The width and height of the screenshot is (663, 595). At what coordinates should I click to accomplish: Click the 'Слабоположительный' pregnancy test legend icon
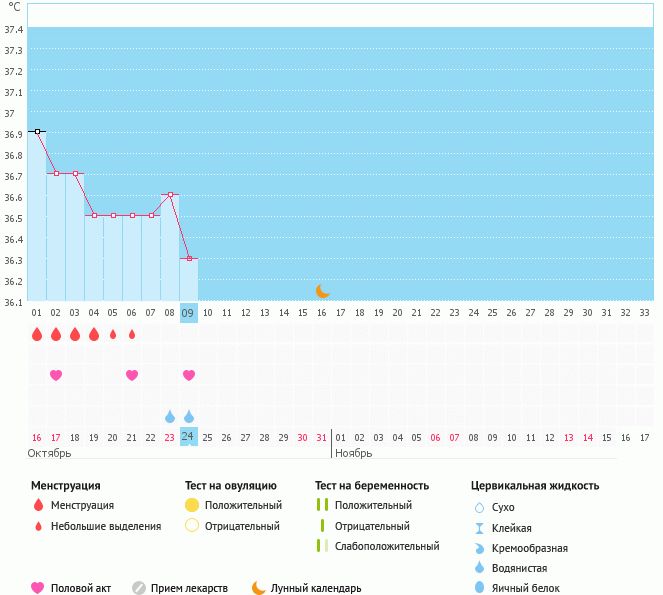(x=322, y=546)
